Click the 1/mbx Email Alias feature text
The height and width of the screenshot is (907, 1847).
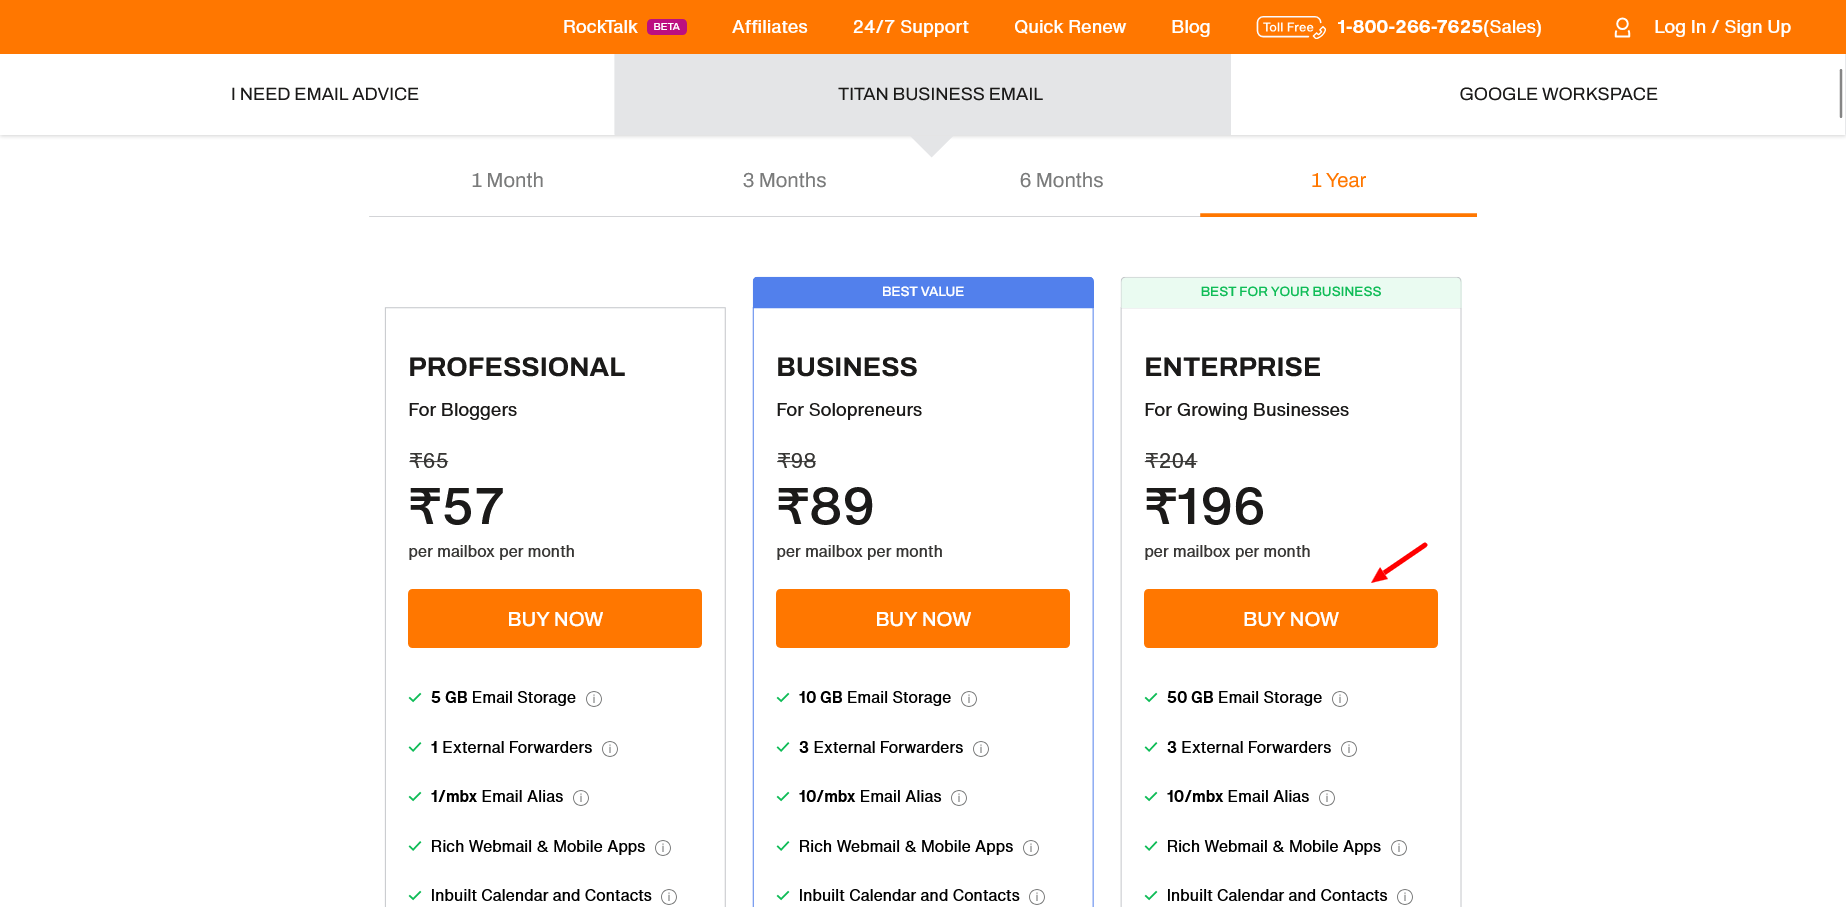[497, 797]
